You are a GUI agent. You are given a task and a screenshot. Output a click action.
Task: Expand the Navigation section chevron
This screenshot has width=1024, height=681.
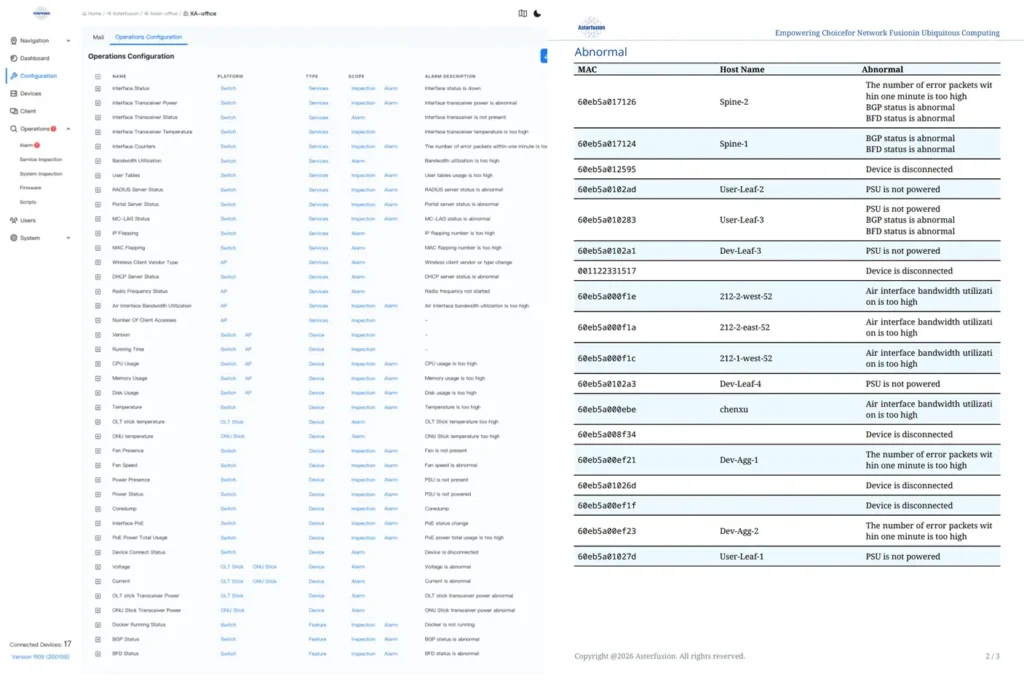68,41
